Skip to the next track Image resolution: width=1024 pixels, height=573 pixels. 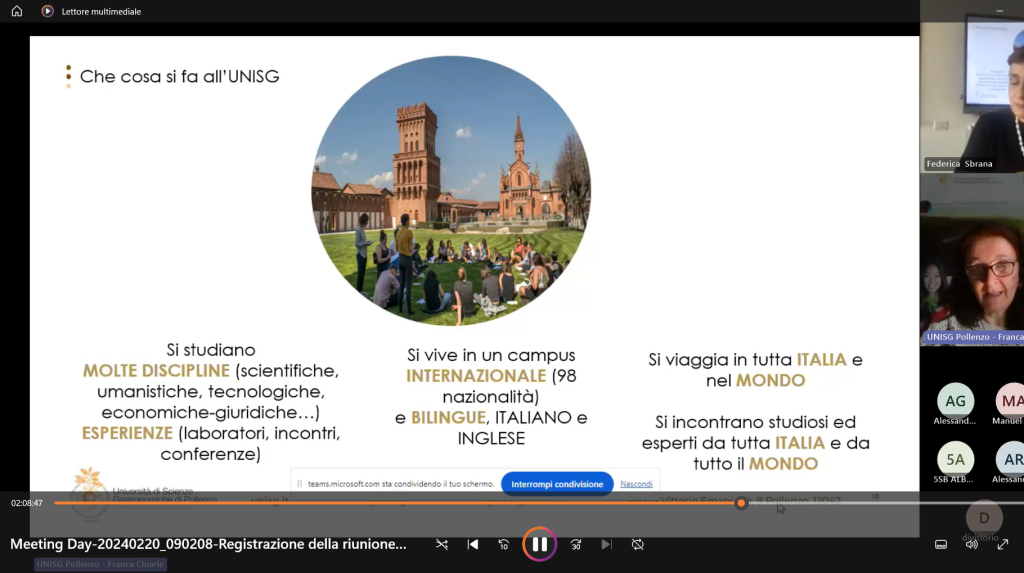coord(607,544)
